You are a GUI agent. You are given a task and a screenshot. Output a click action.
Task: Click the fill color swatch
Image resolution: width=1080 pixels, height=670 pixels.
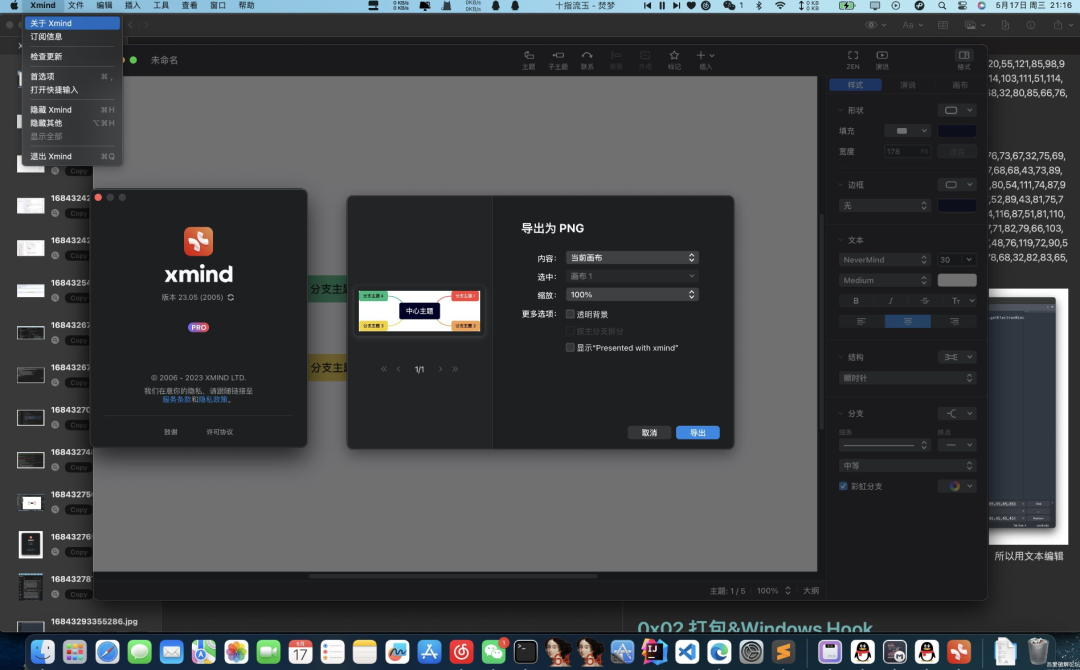pyautogui.click(x=957, y=131)
